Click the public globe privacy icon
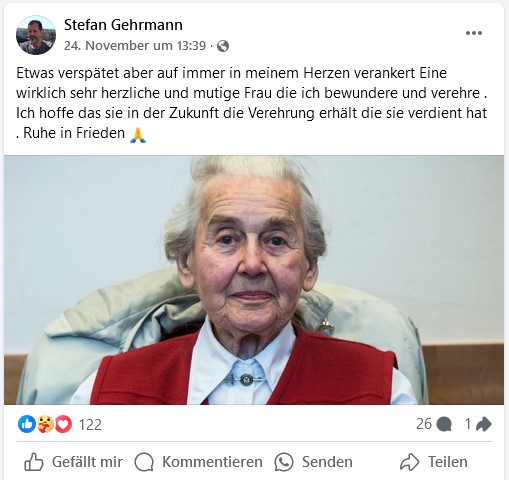This screenshot has height=480, width=509. [223, 46]
